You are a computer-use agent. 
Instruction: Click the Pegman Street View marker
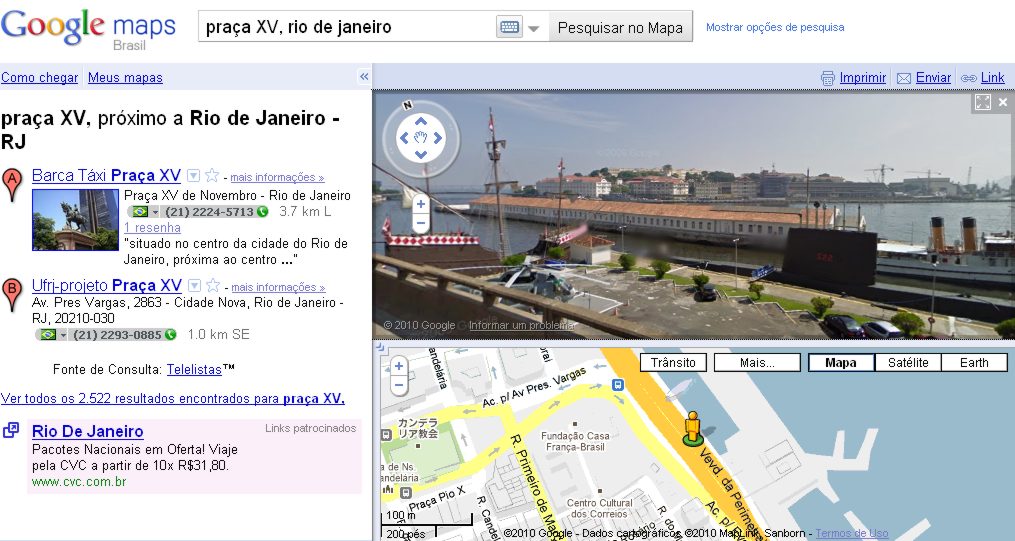point(693,428)
